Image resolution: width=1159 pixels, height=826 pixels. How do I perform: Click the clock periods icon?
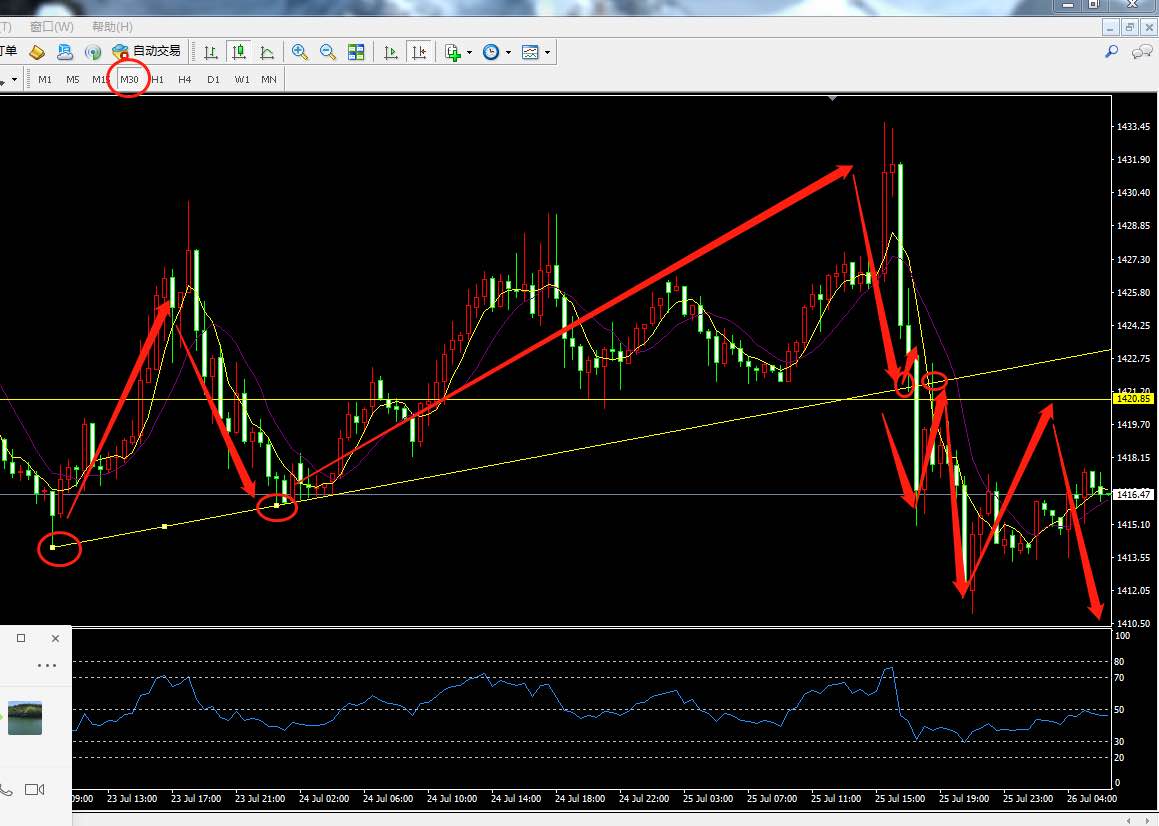491,52
